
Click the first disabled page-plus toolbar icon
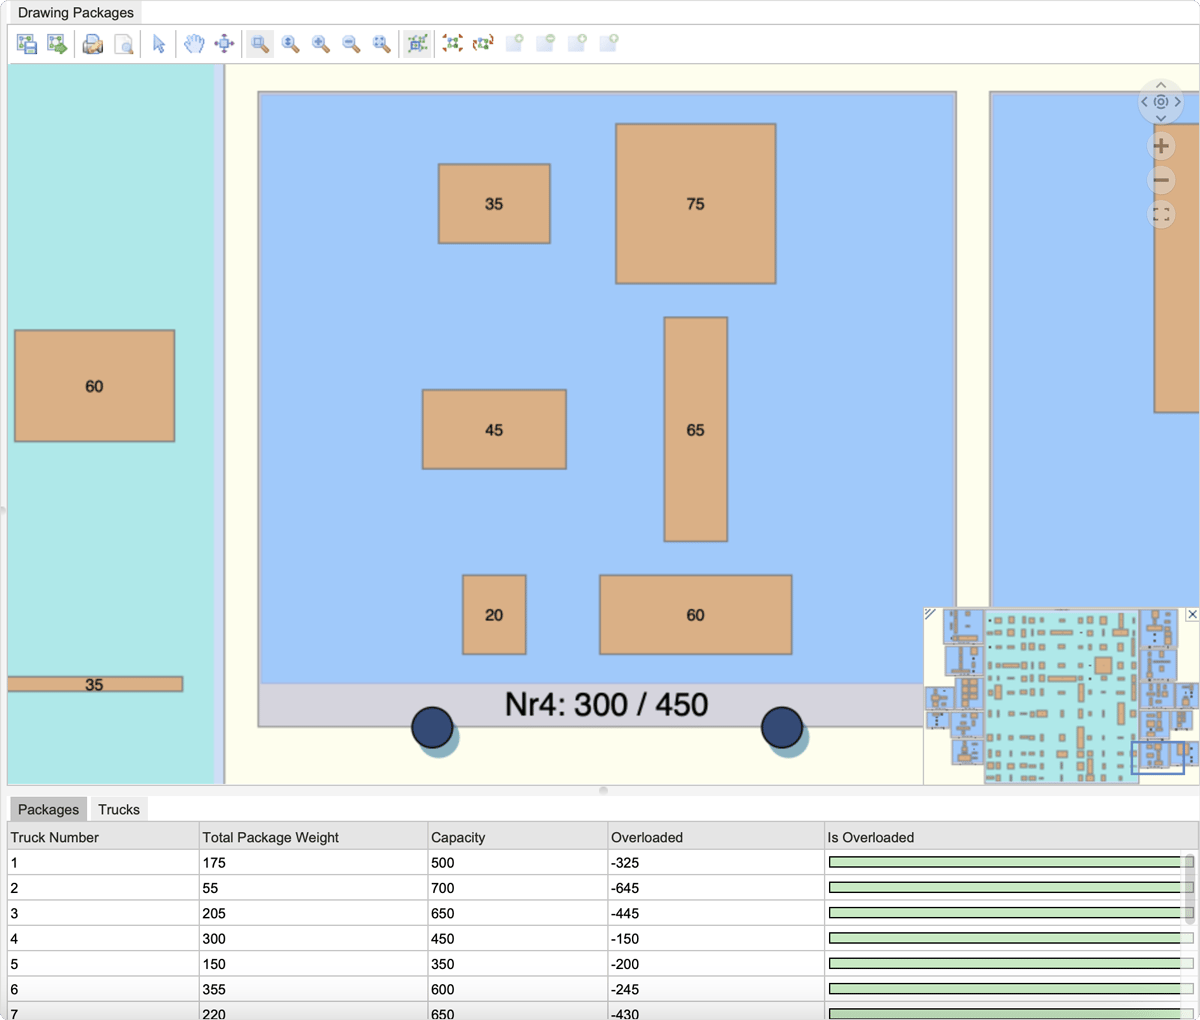[515, 44]
